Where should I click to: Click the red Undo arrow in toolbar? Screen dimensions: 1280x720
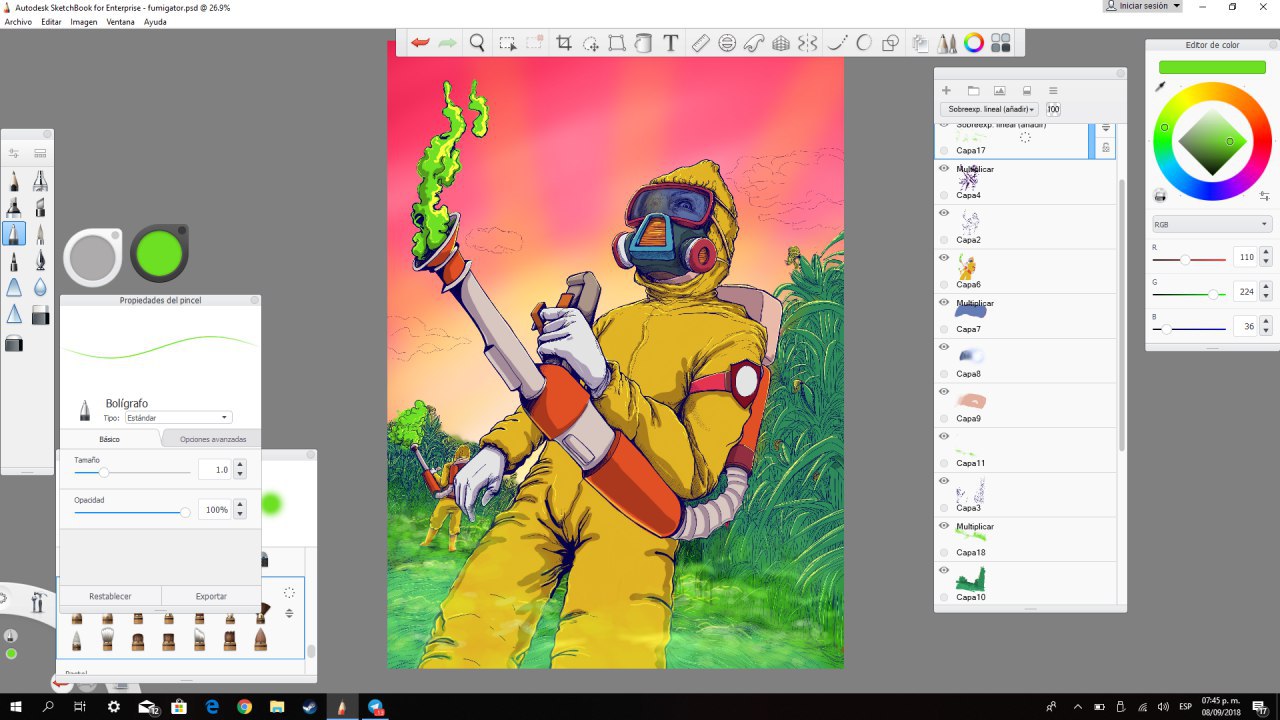(421, 43)
